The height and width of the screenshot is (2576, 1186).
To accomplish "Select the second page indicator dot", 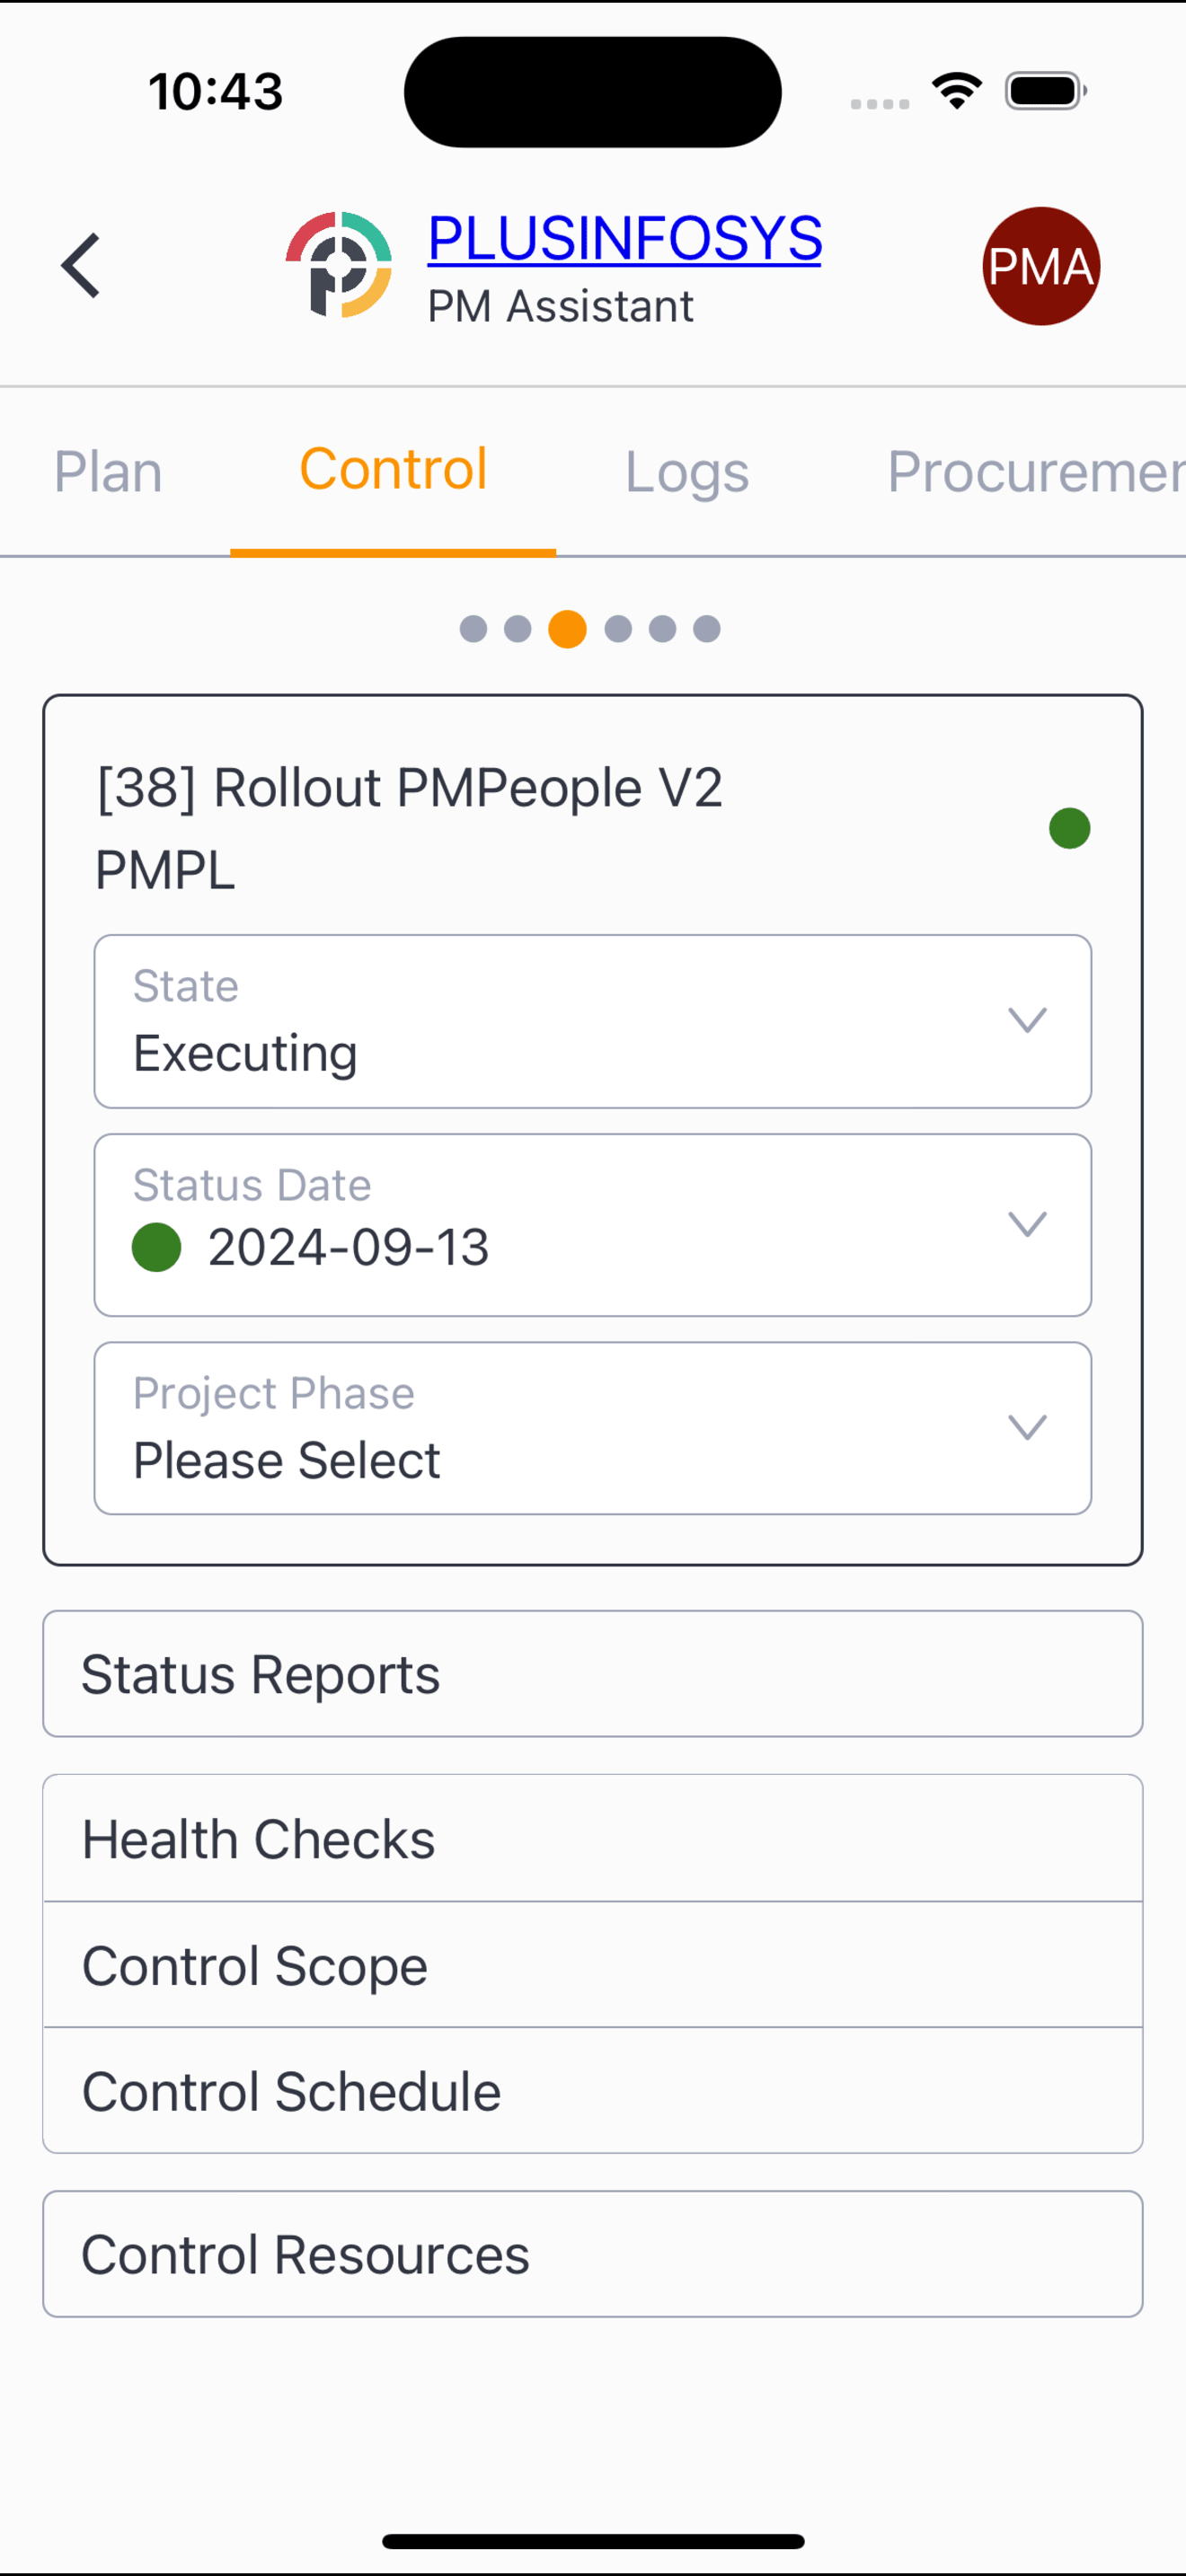I will click(518, 629).
